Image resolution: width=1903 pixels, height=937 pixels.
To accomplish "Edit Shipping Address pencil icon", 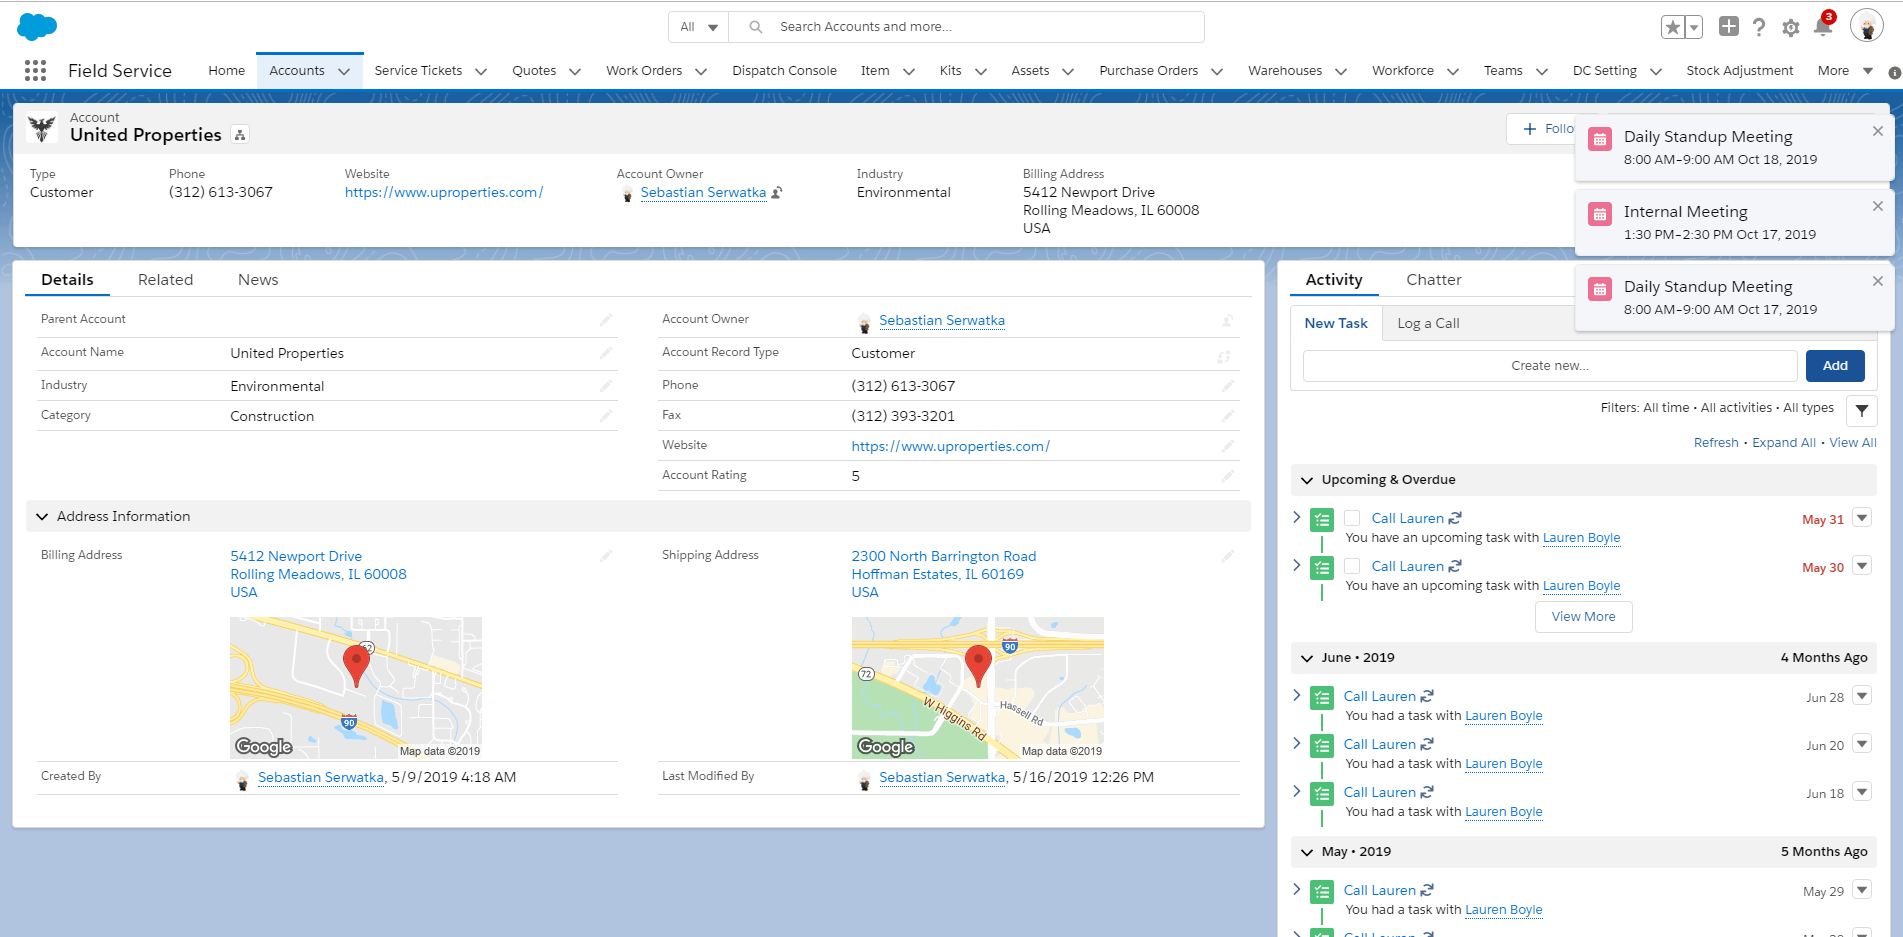I will (x=1228, y=556).
